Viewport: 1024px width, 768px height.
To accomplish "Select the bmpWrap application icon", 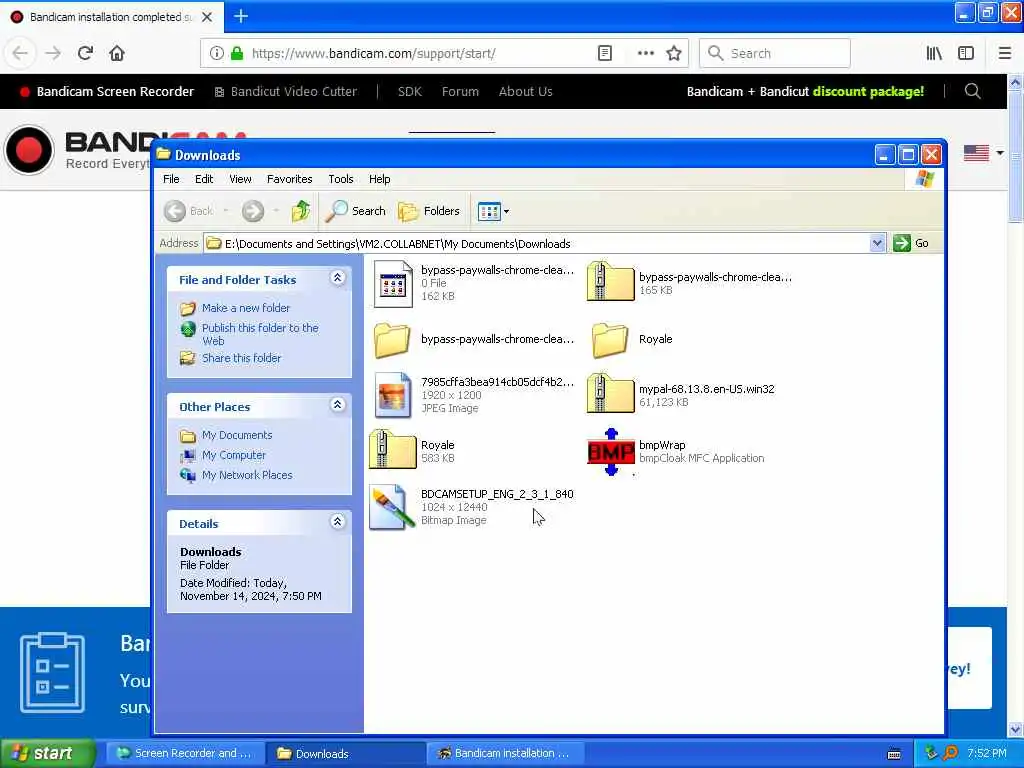I will click(611, 452).
